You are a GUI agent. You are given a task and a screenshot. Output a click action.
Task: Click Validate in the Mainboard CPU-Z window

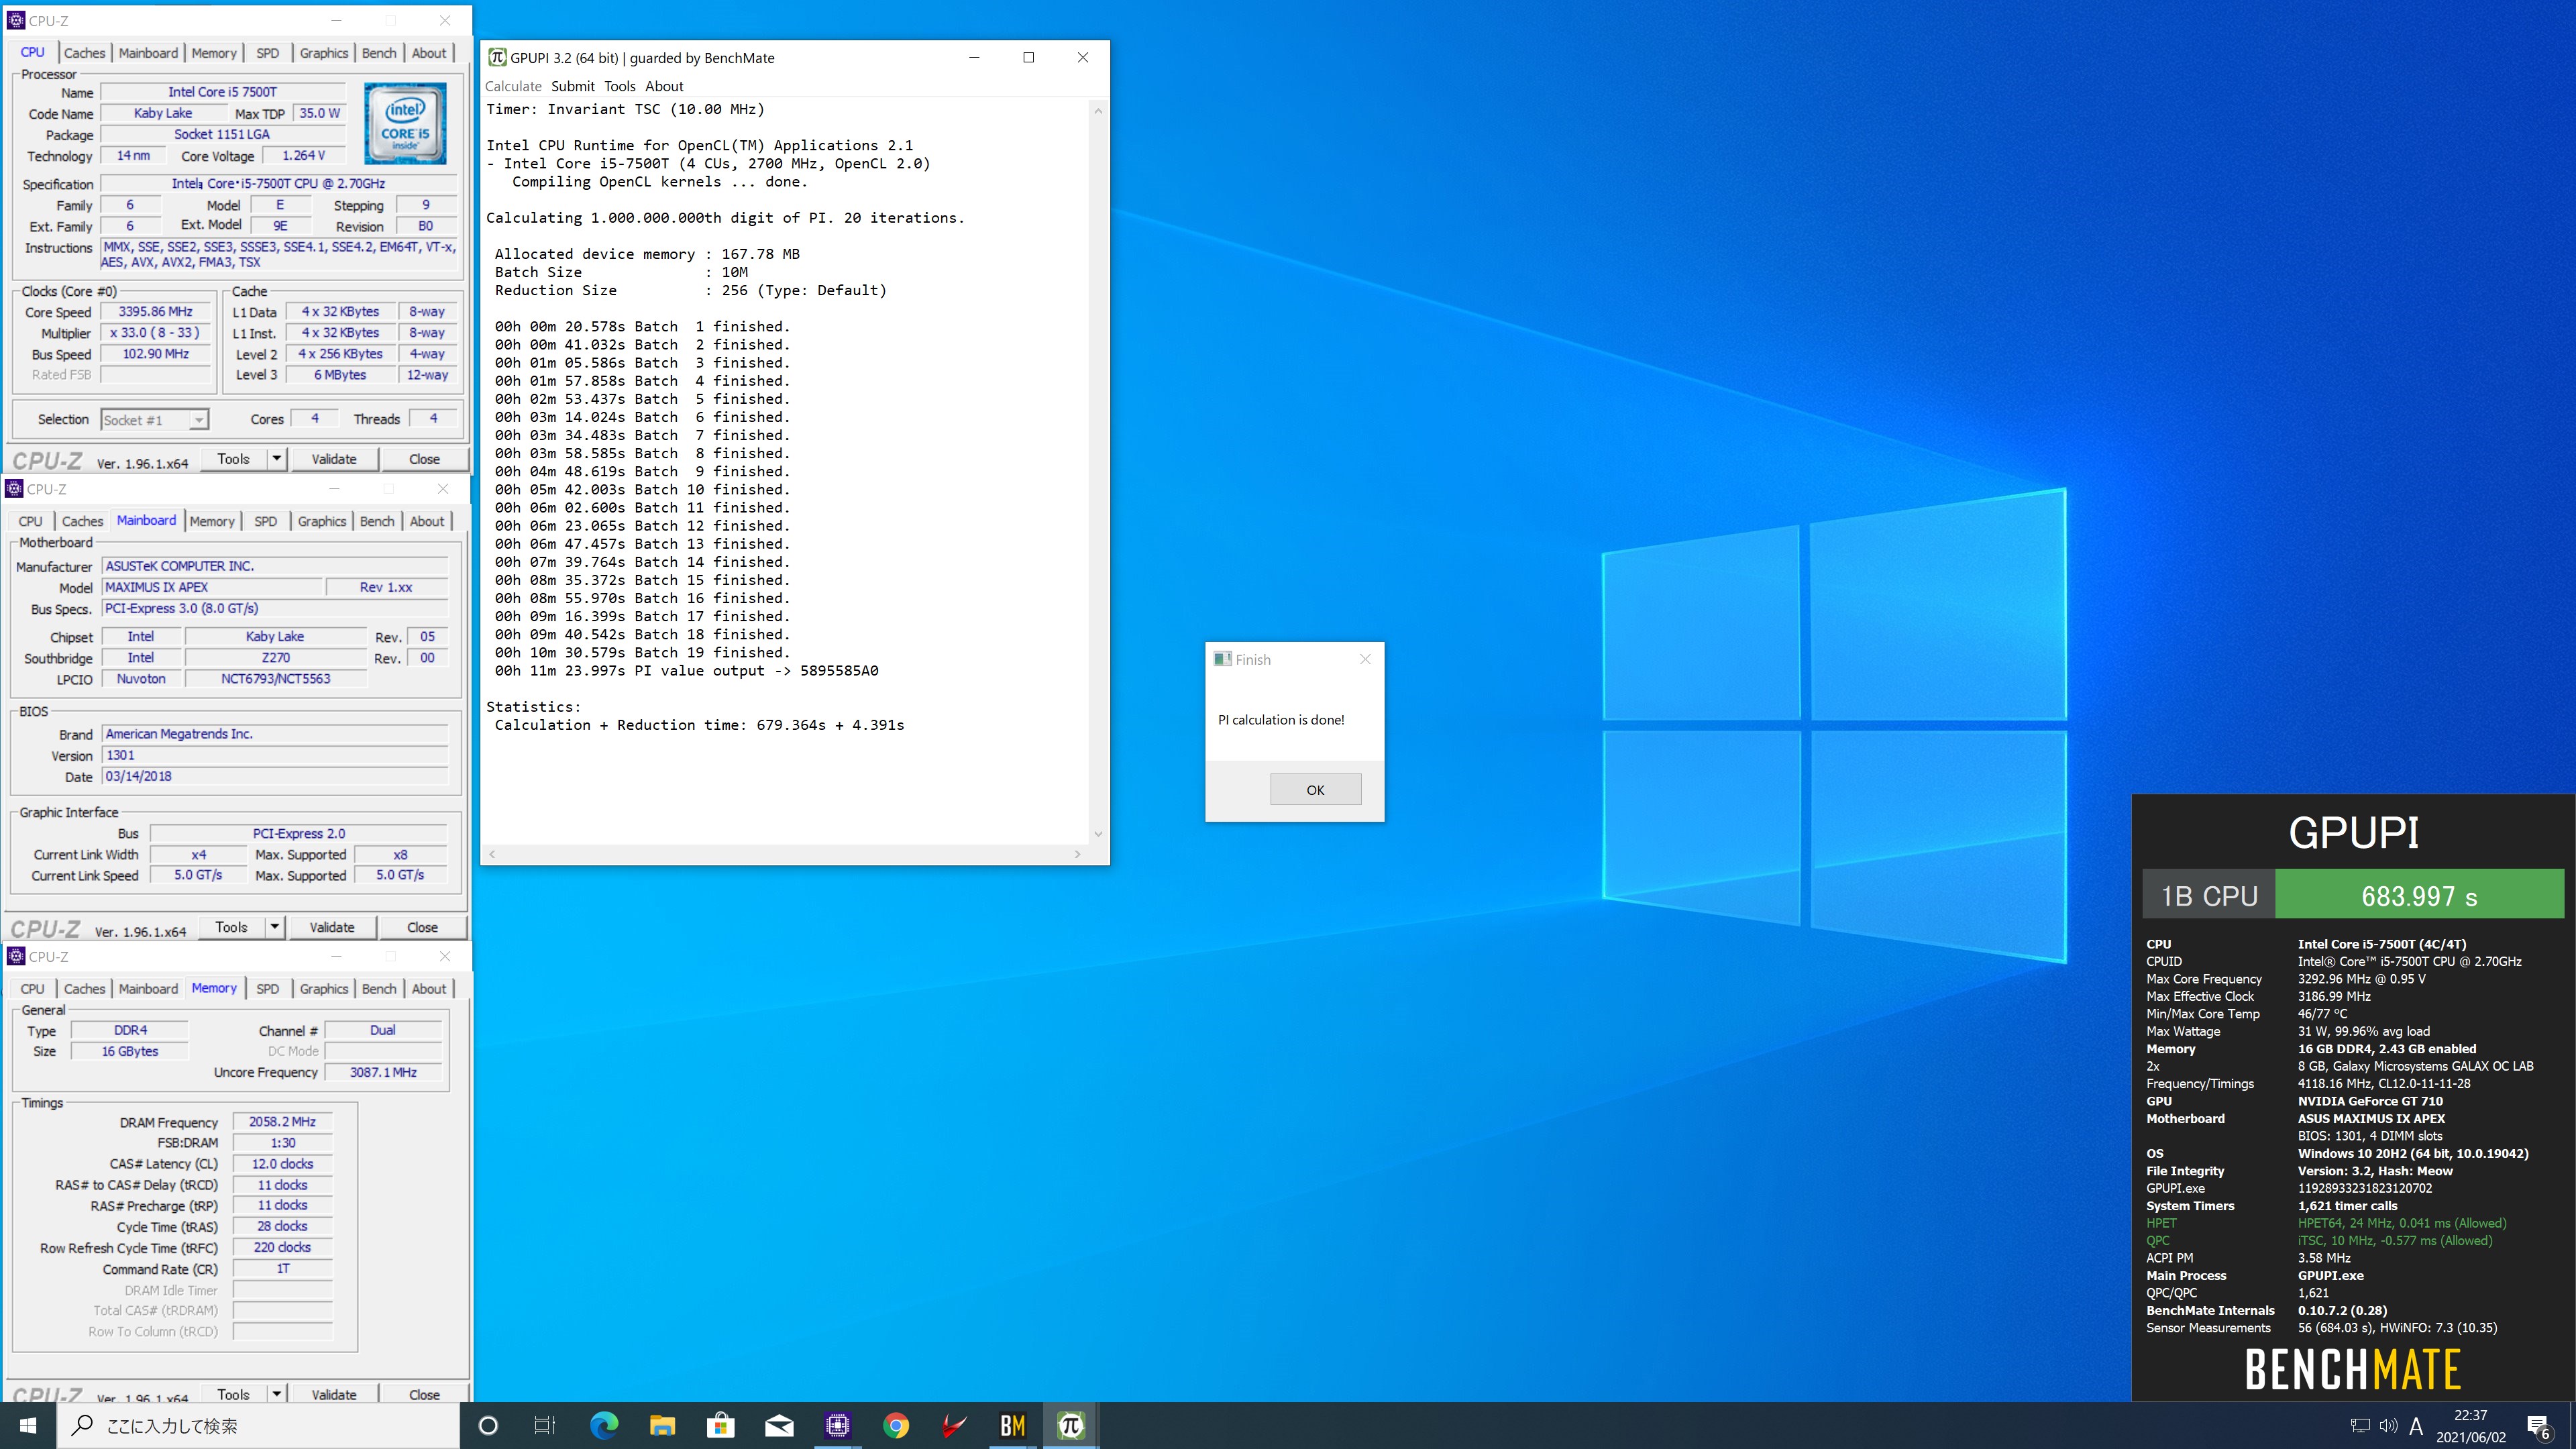[x=332, y=927]
